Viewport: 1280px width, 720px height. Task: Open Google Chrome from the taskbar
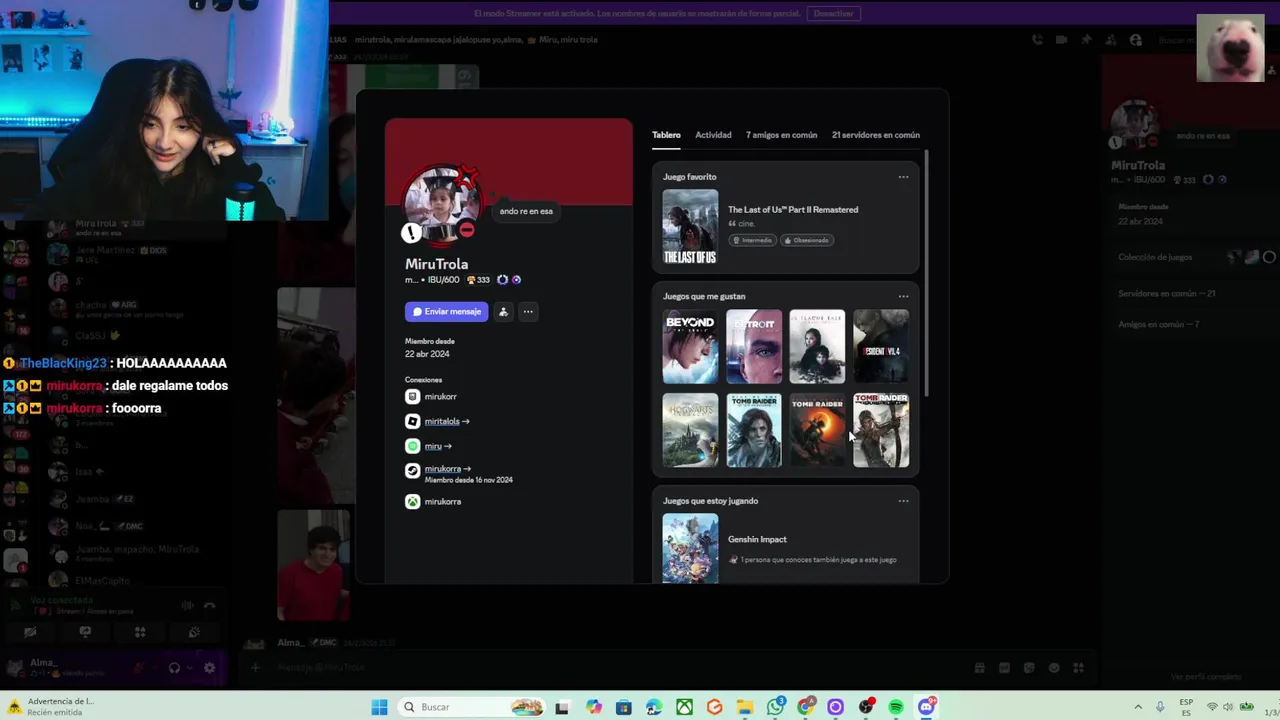806,707
